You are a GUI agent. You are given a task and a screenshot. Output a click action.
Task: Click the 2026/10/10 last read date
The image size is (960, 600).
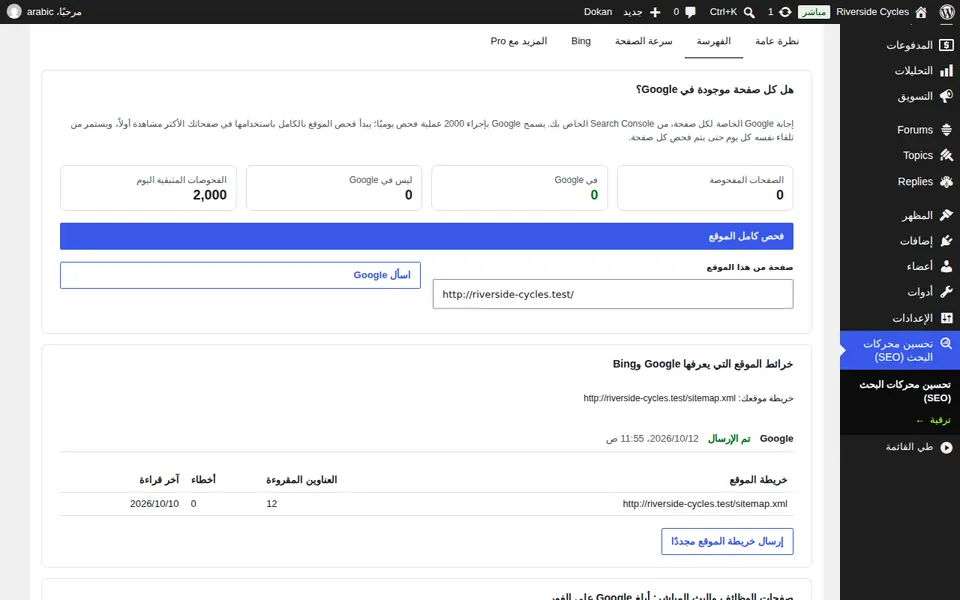tap(154, 504)
